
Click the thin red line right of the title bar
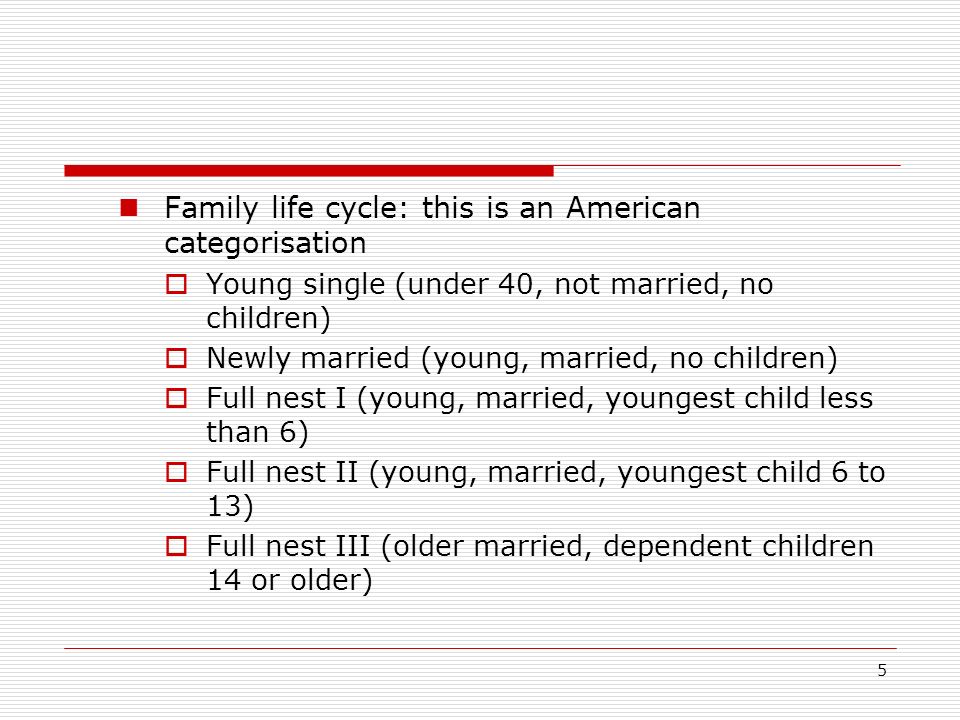727,165
